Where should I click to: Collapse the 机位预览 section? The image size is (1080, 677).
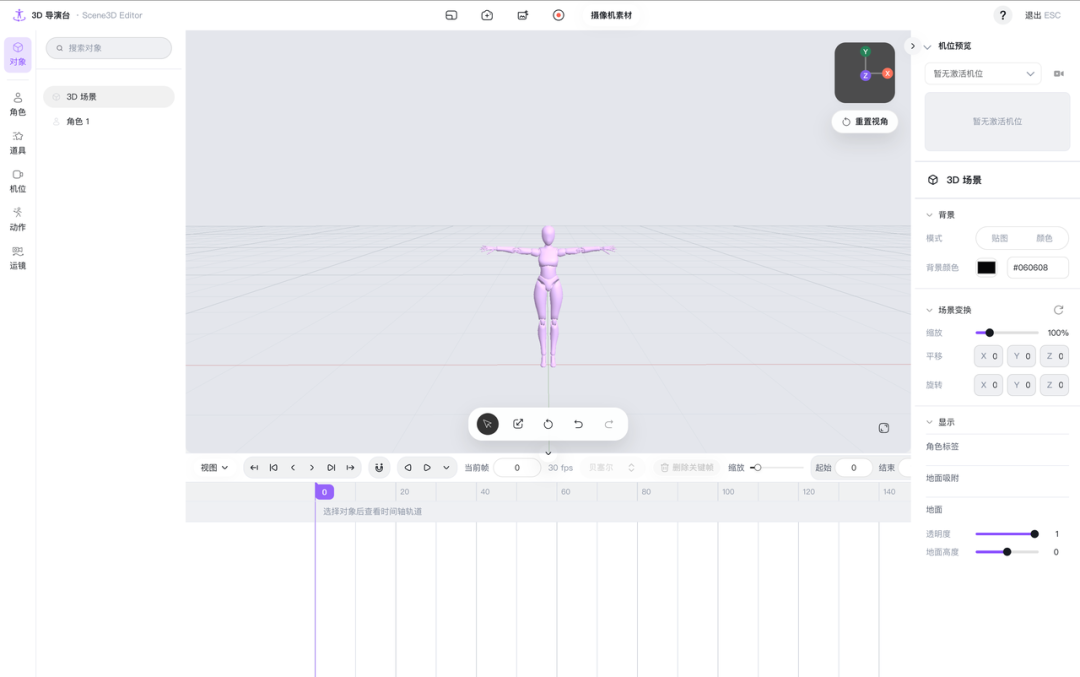point(928,47)
